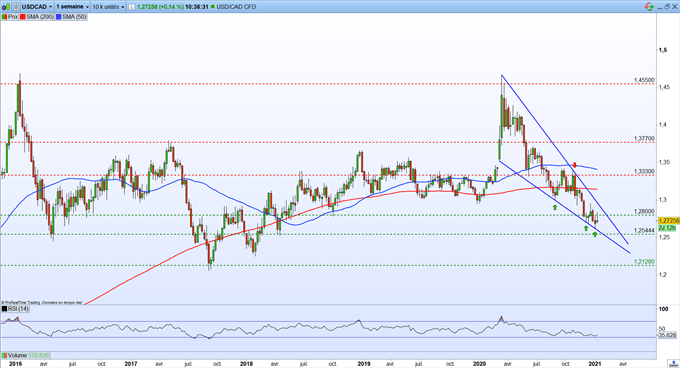Click the Volume value 570 636
Screen dimensions: 680x368
(39, 355)
